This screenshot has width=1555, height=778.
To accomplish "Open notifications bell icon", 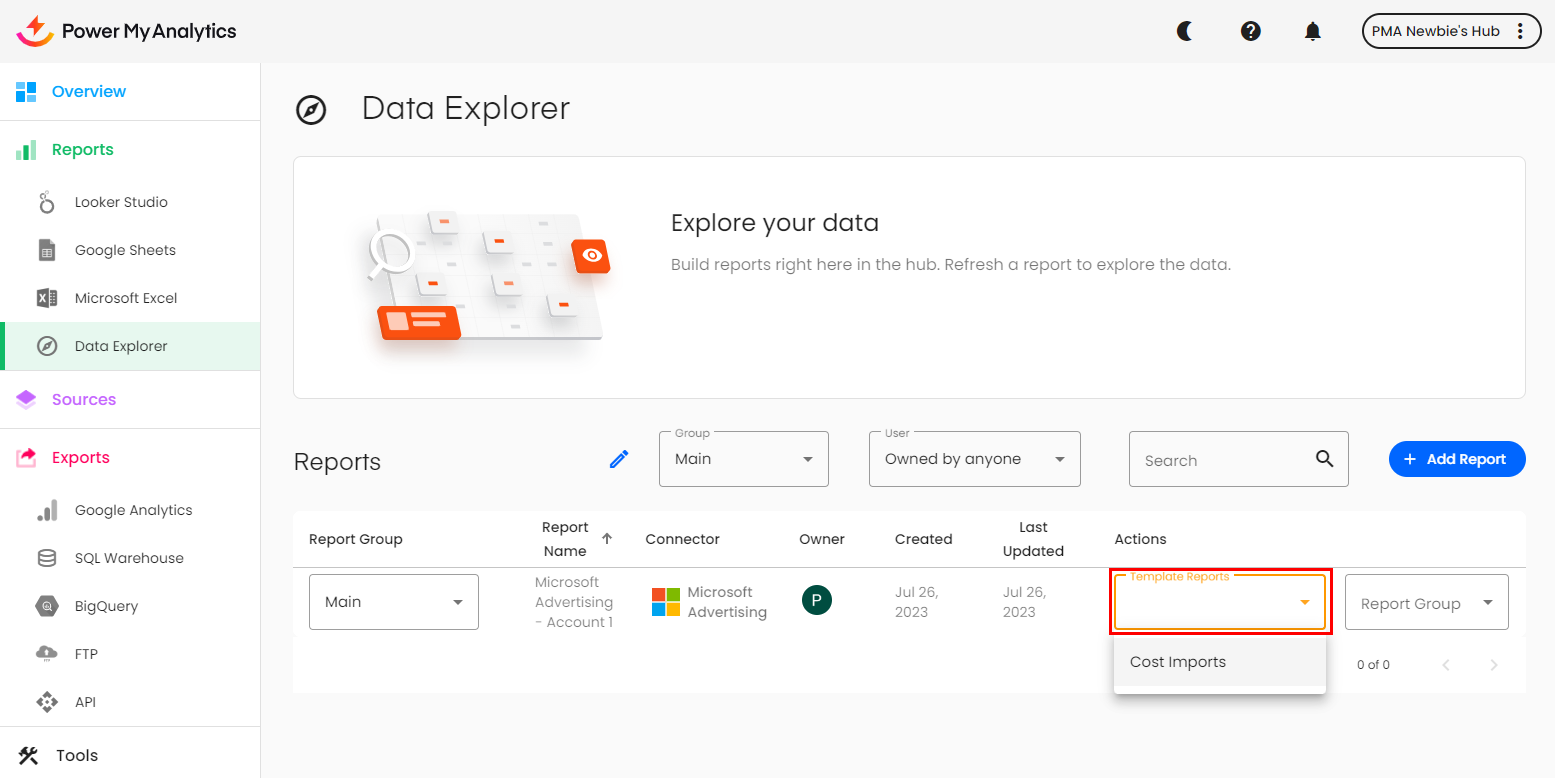I will click(1313, 31).
